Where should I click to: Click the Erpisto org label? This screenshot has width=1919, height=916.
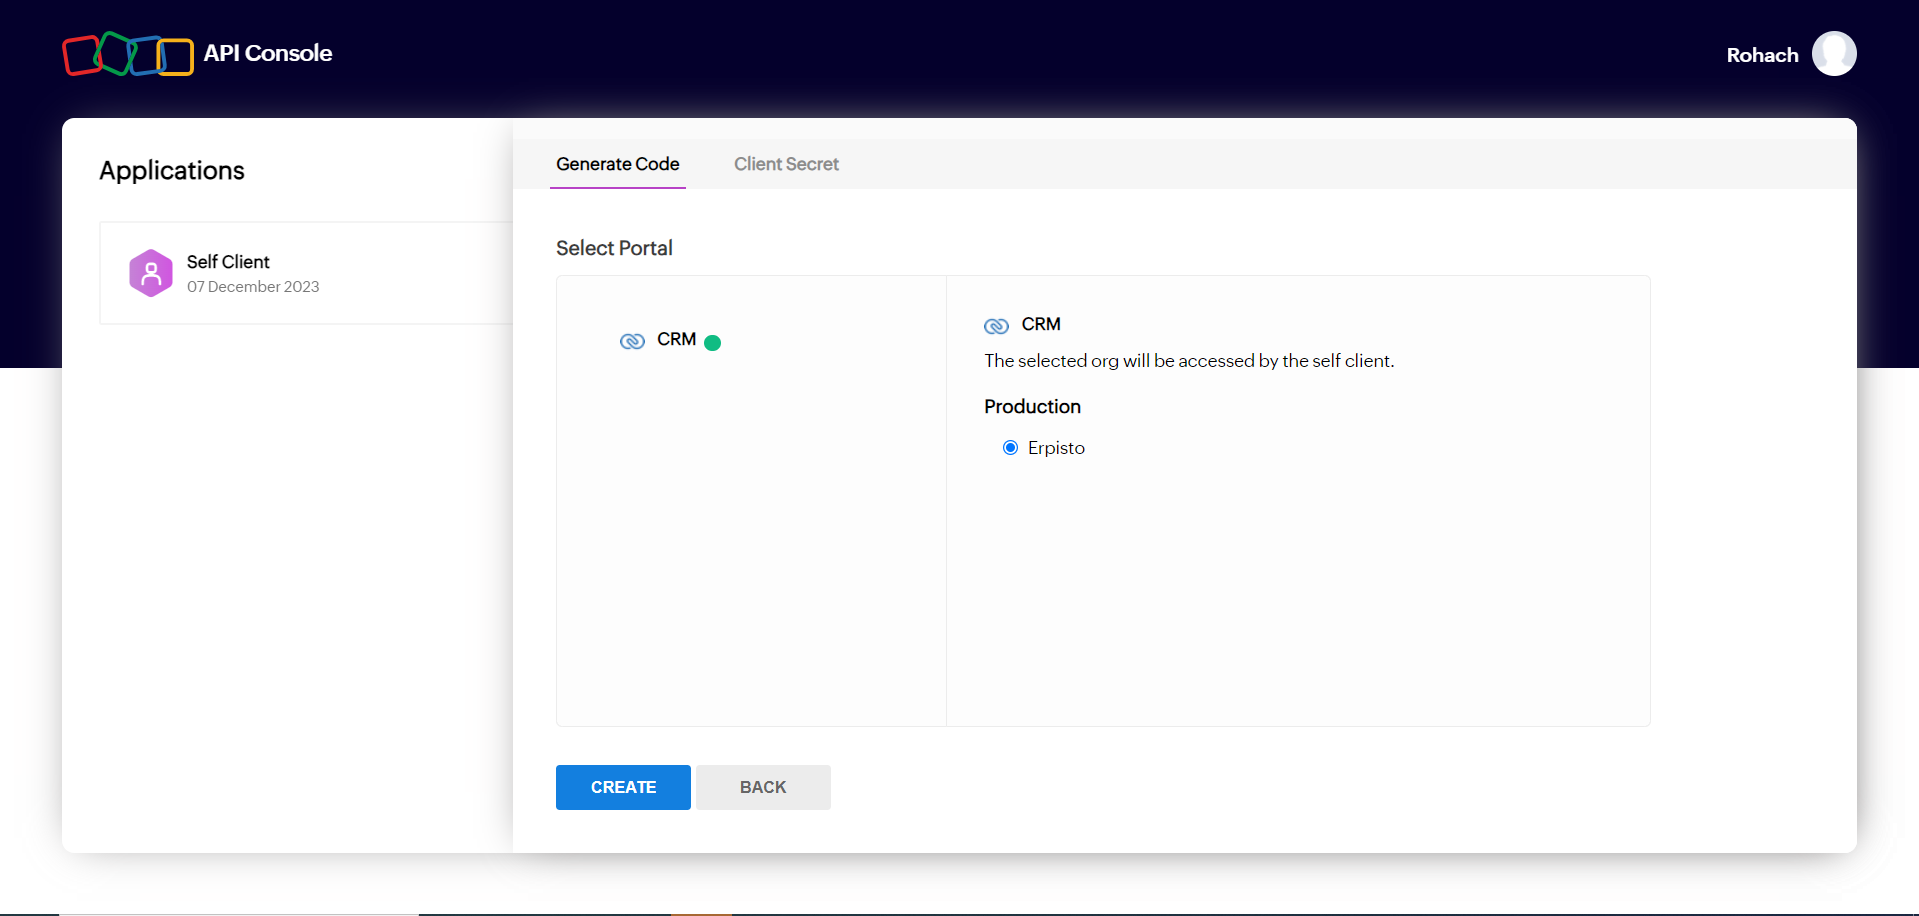tap(1056, 448)
